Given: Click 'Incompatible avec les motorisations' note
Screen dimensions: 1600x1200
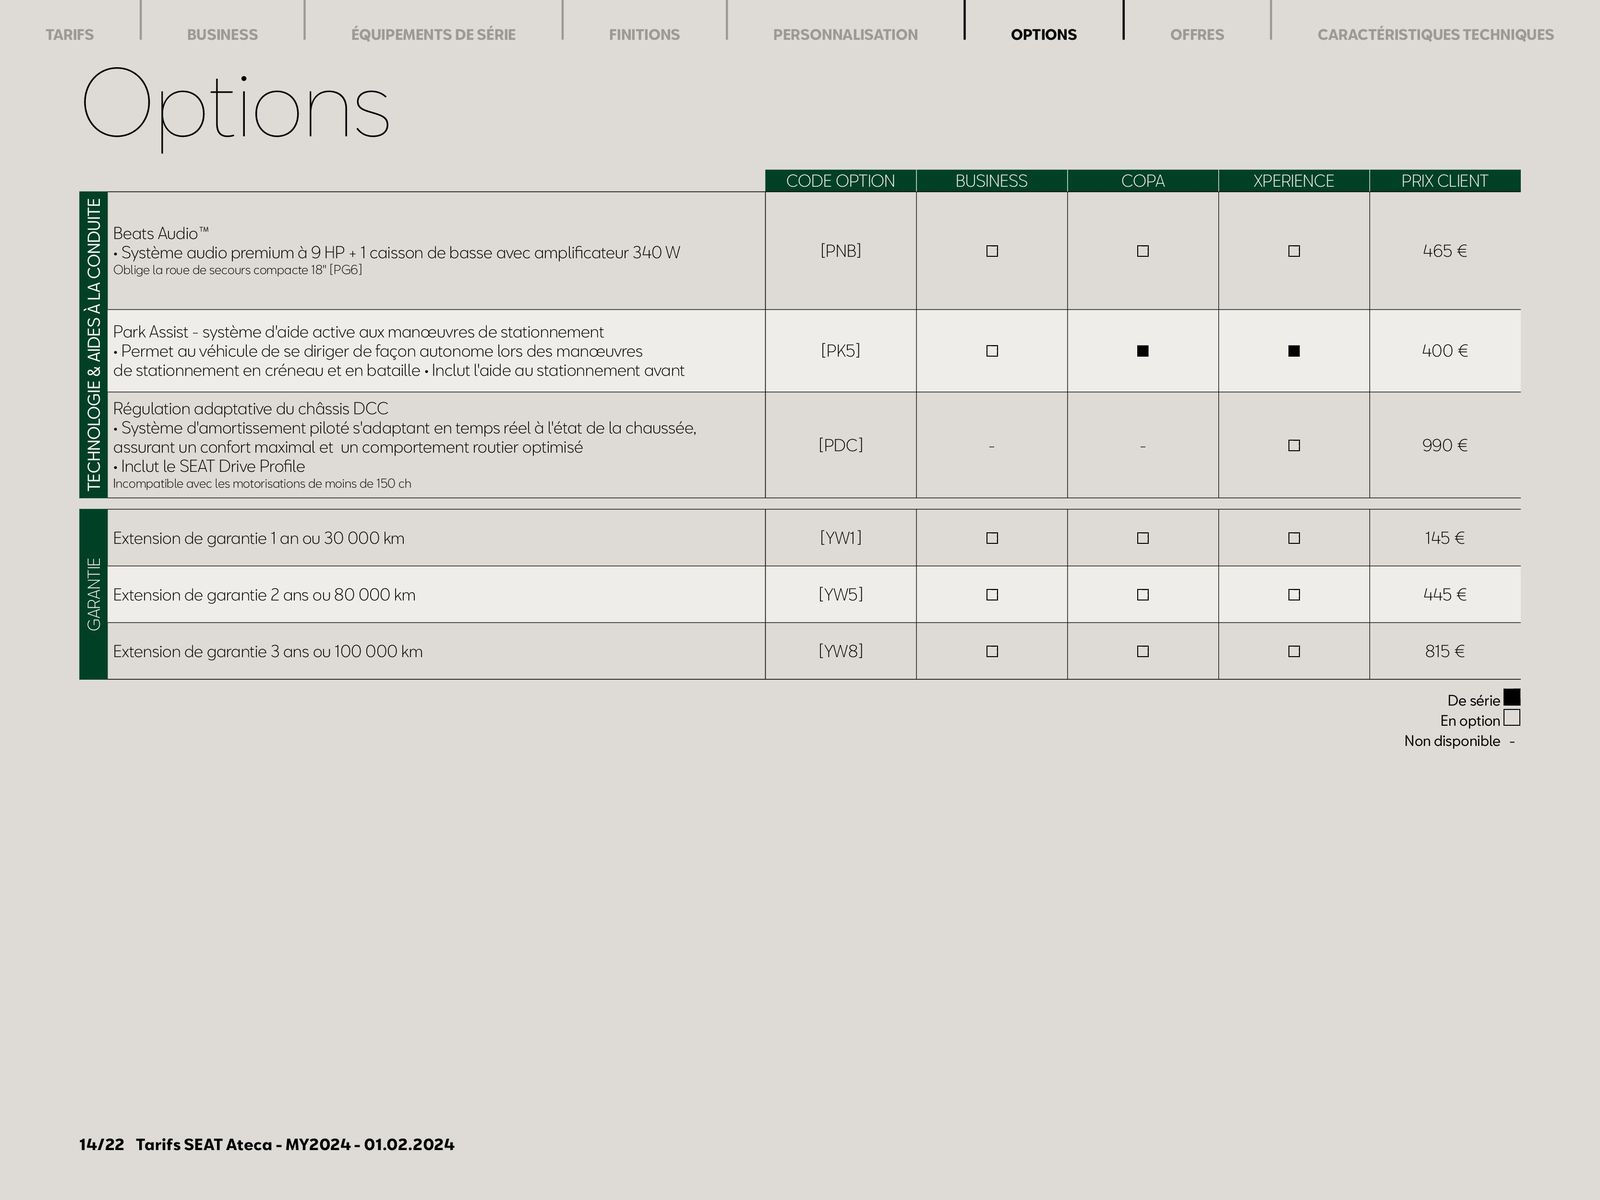Looking at the screenshot, I should click(x=262, y=484).
